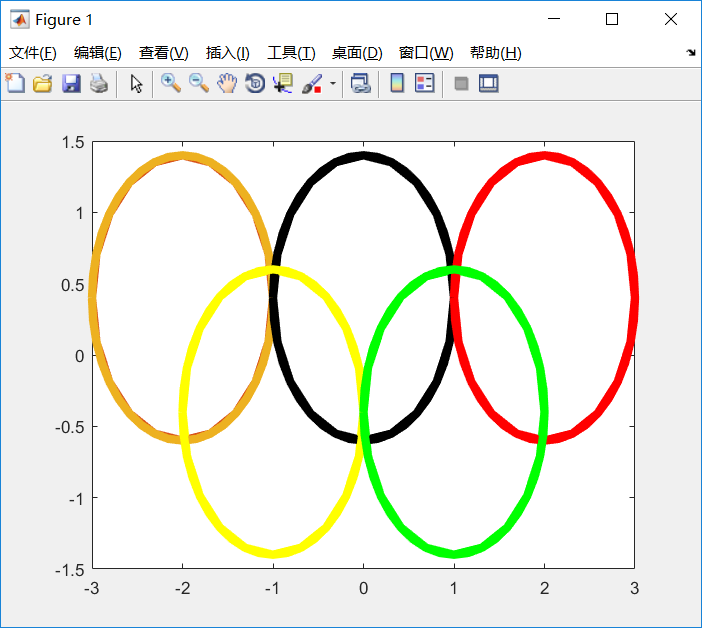702x628 pixels.
Task: Click the Hide Plot Tools icon
Action: [461, 84]
